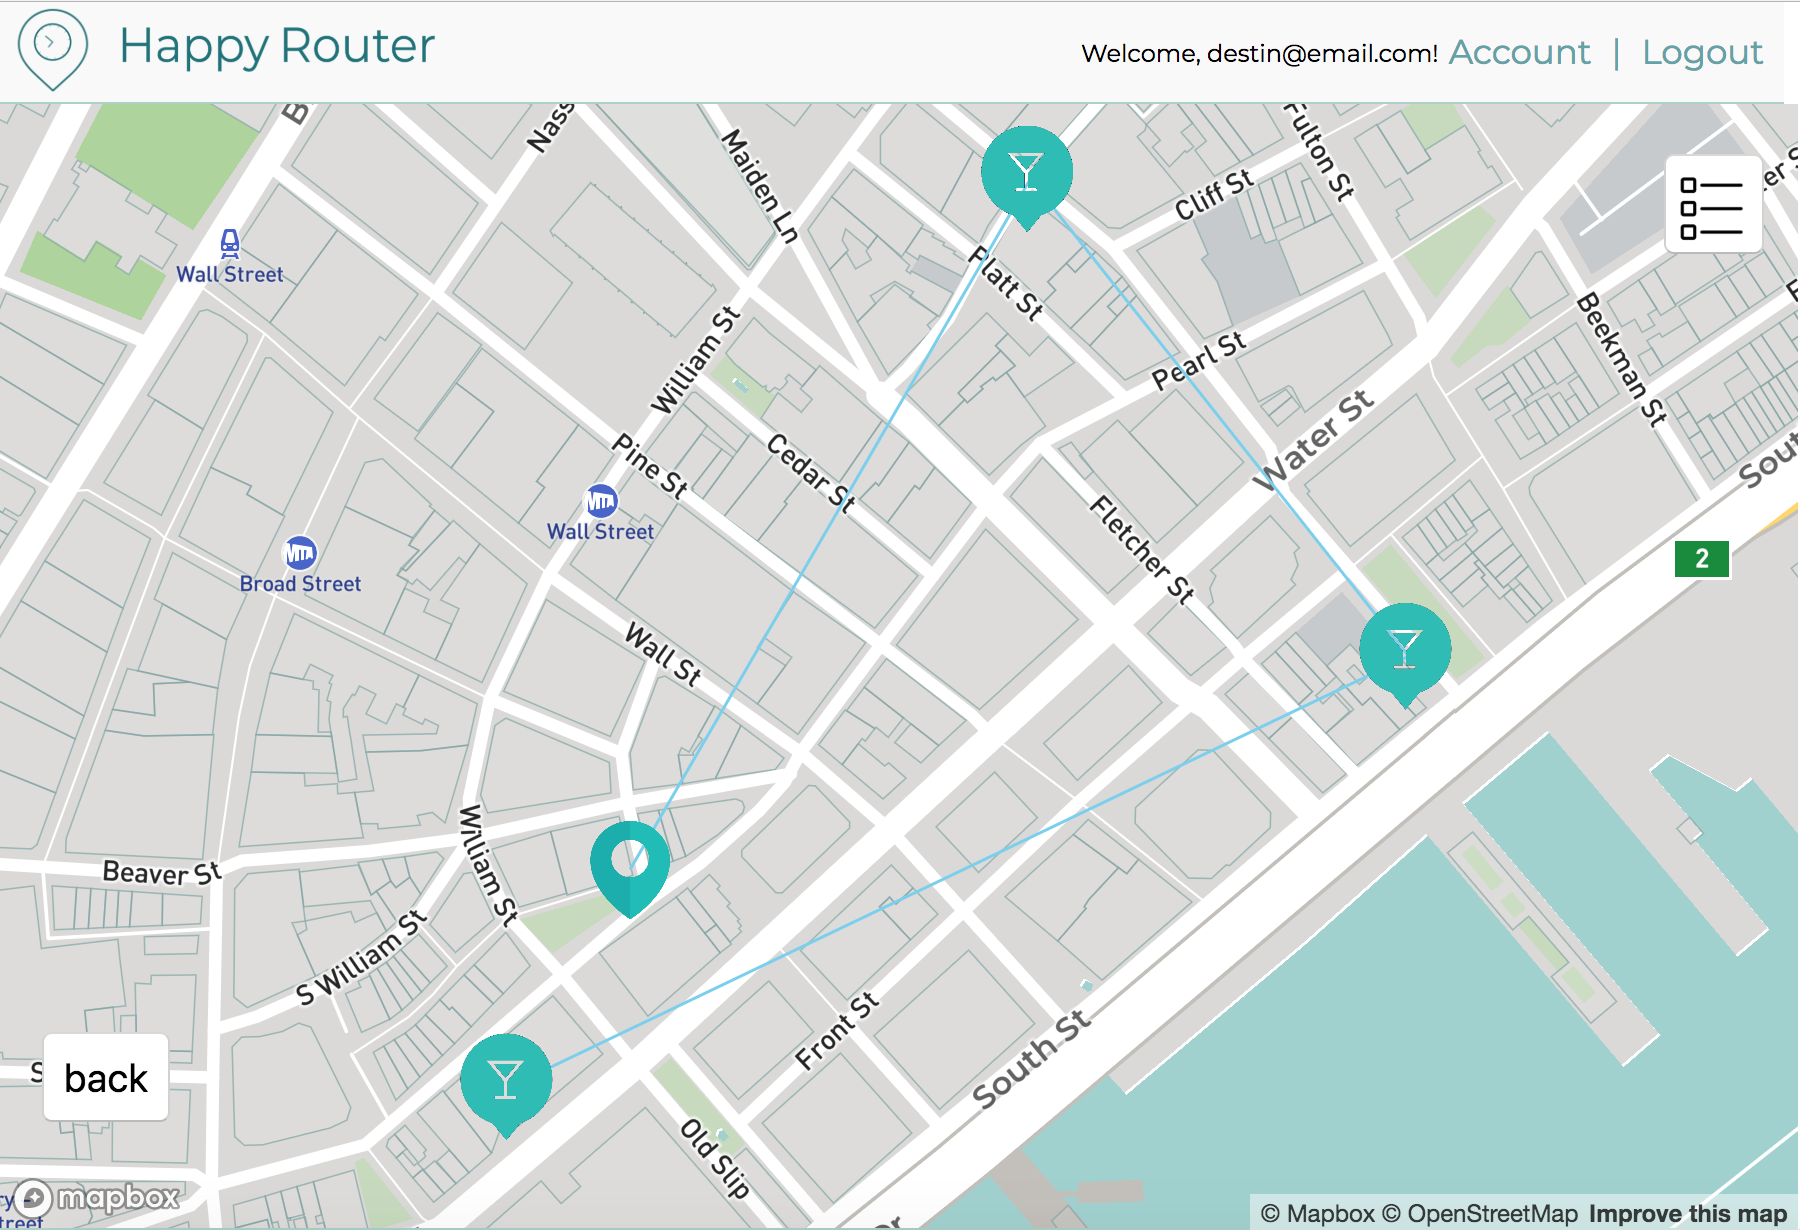Click the Cliff St street label
The image size is (1800, 1230).
[1214, 195]
